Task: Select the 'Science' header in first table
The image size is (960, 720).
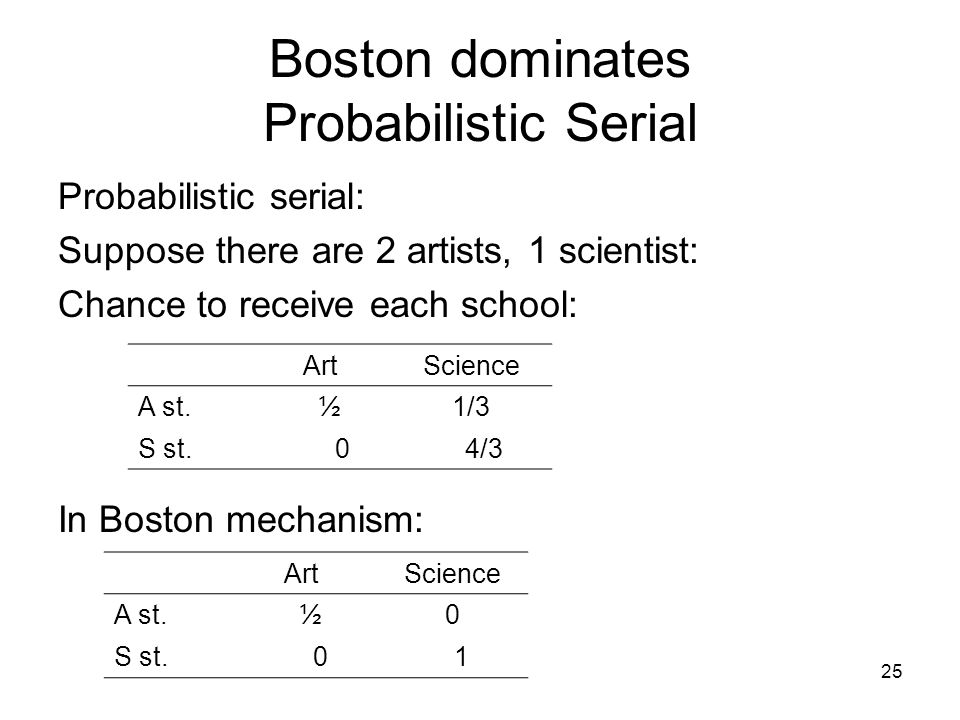Action: tap(471, 366)
